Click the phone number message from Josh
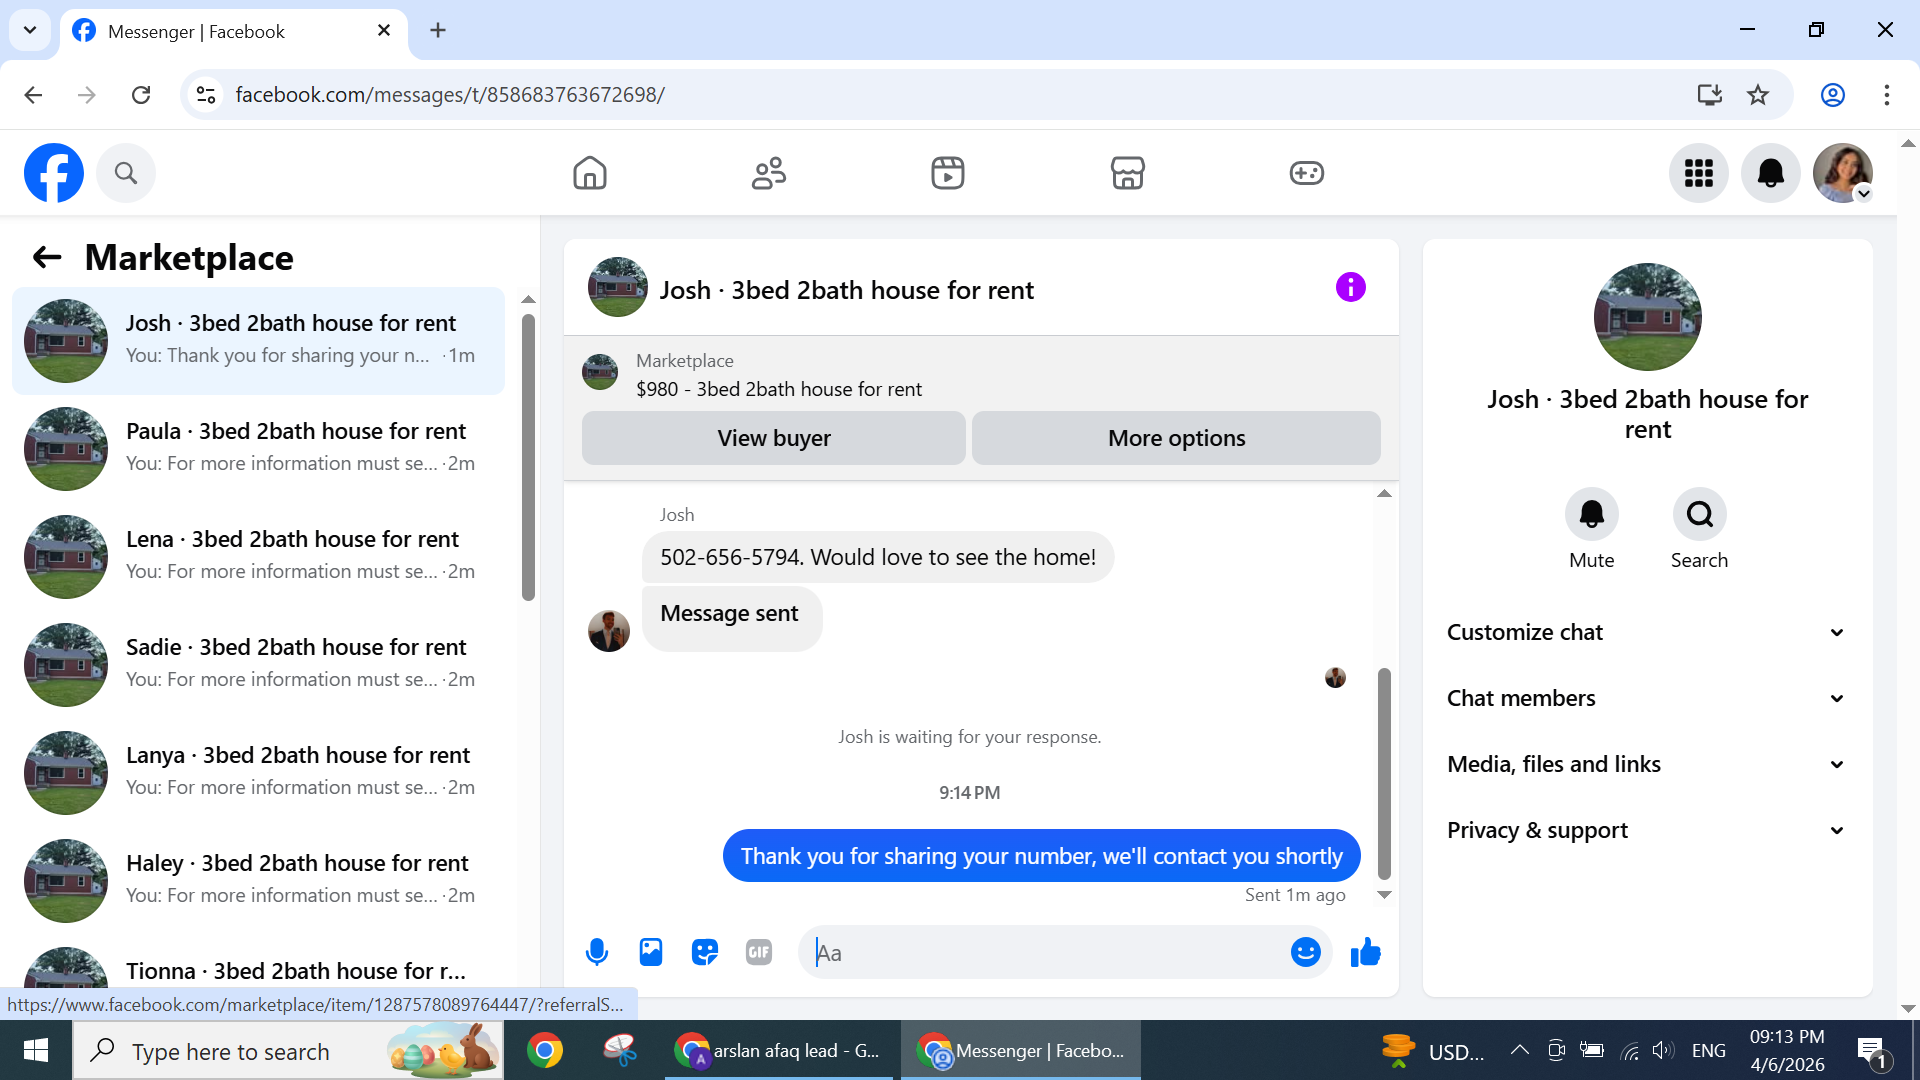 pos(878,557)
